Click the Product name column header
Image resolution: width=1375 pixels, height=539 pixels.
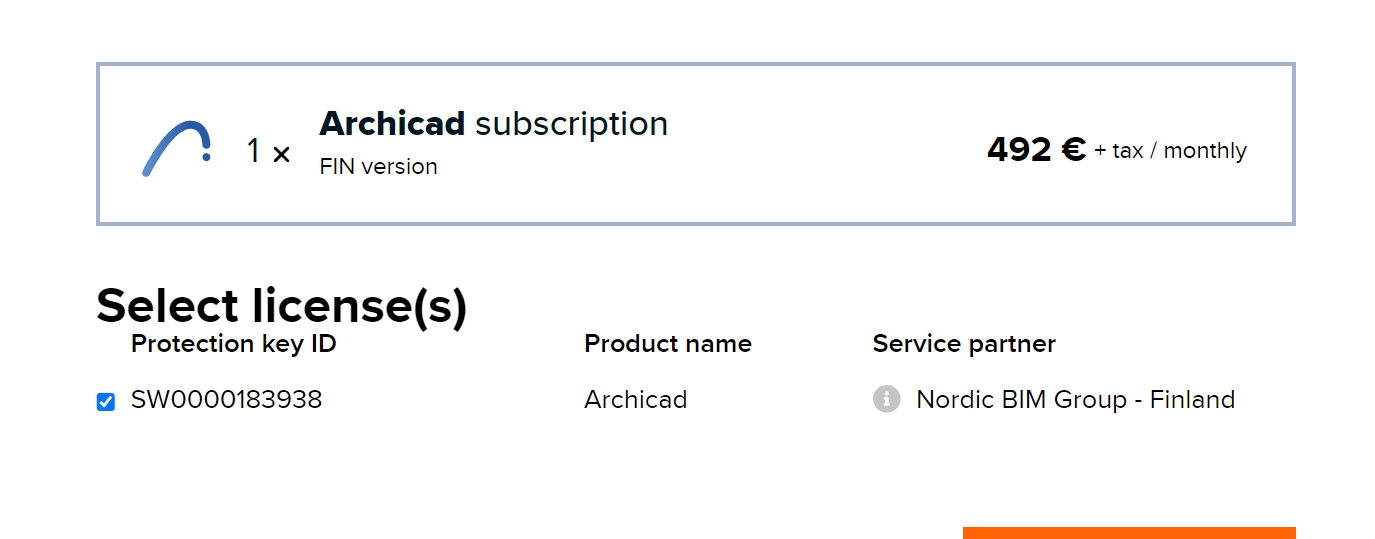click(667, 344)
